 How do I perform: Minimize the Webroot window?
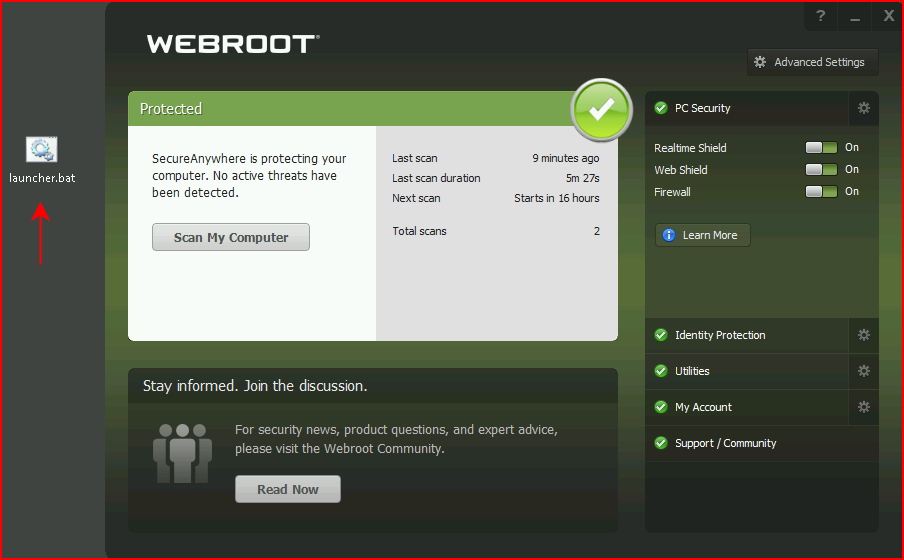(x=855, y=17)
